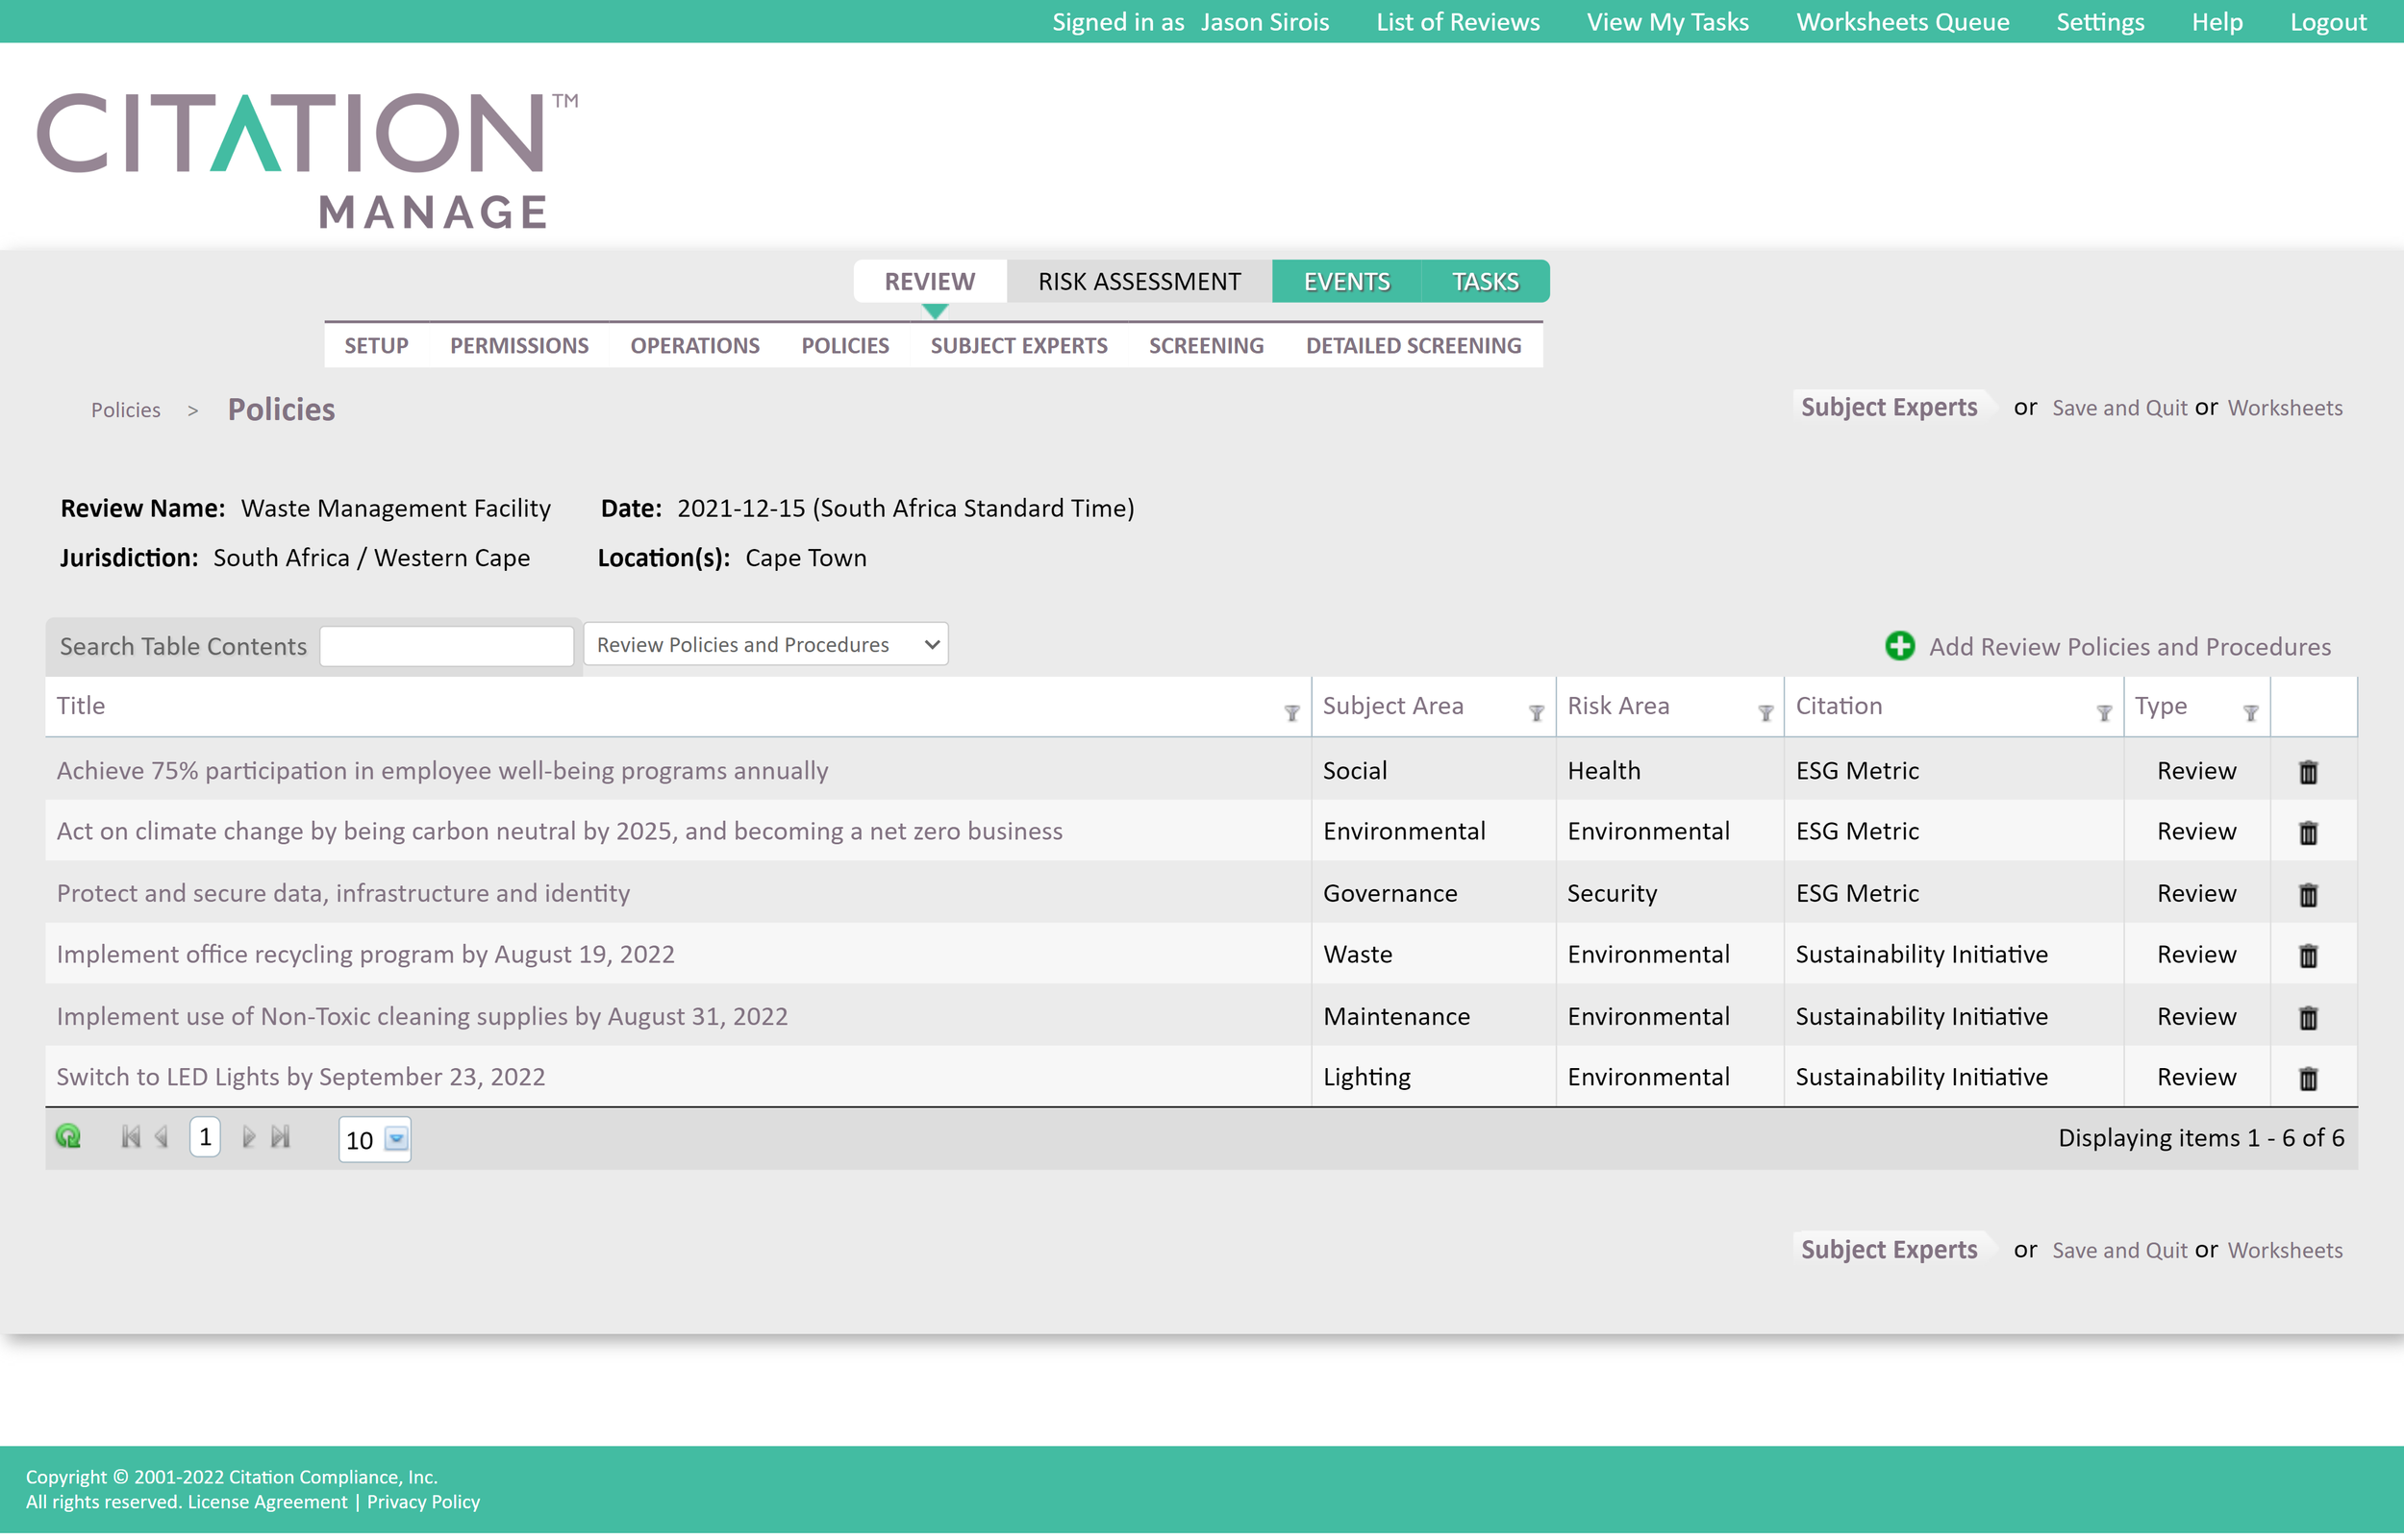The image size is (2404, 1540).
Task: Delete the Switch to LED Lights policy
Action: coord(2308,1078)
